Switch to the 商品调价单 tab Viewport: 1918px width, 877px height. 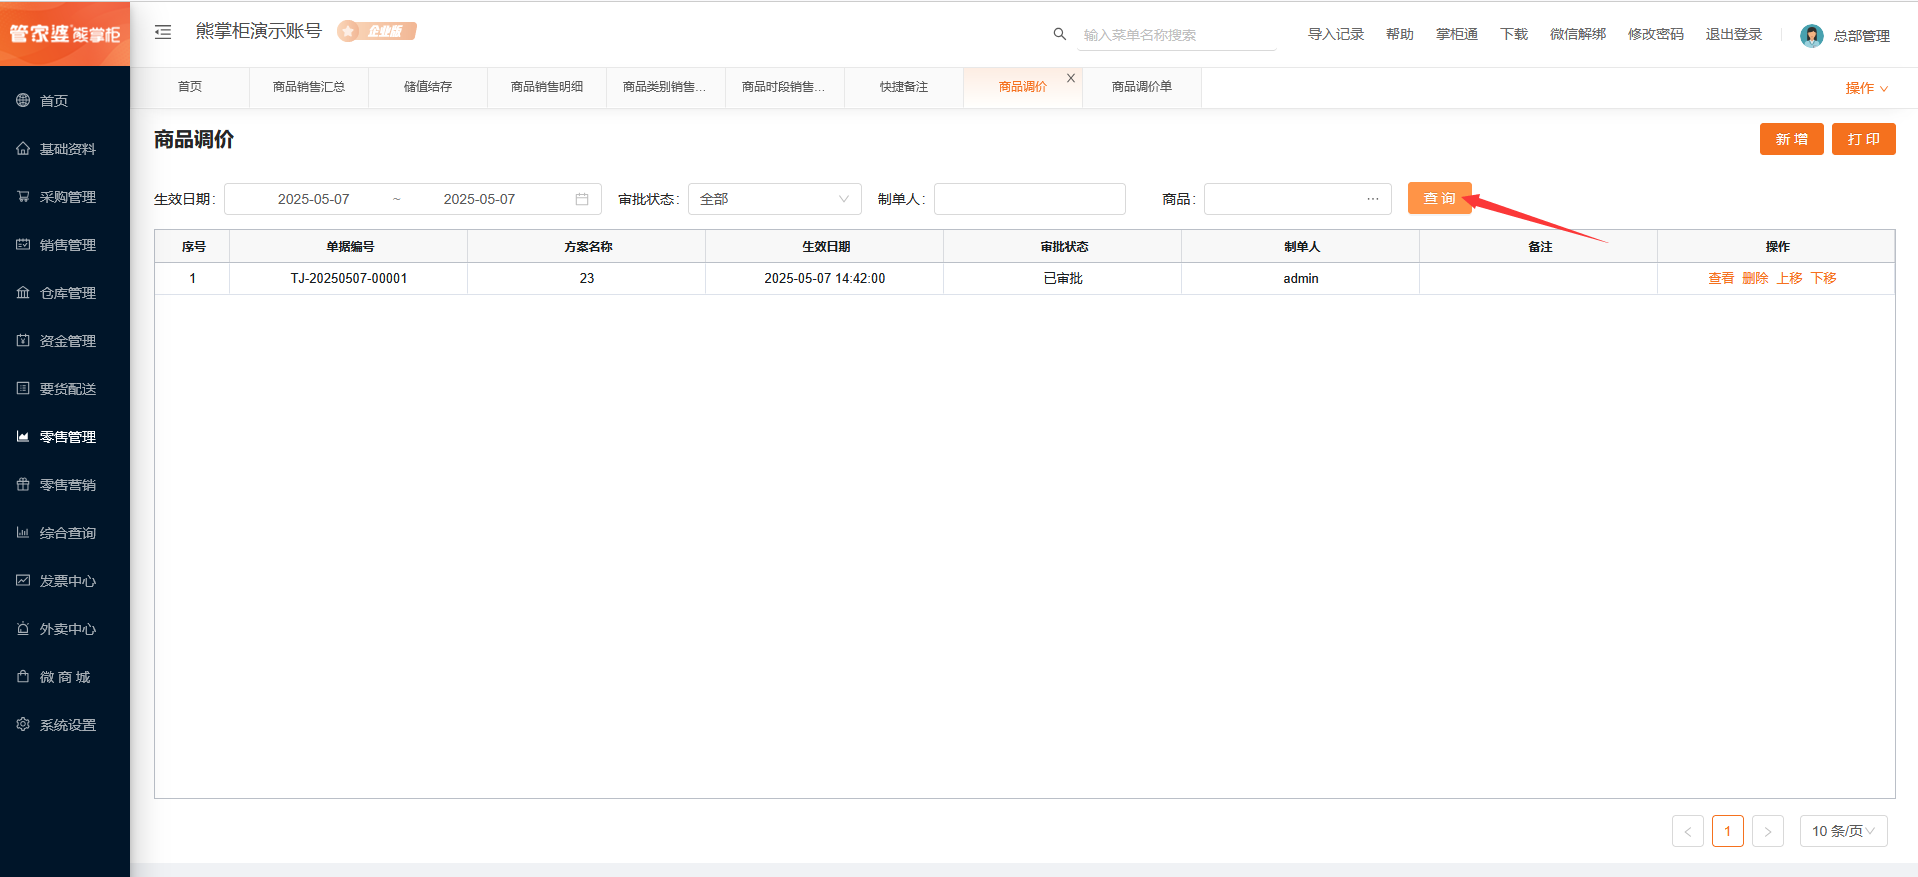[x=1142, y=87]
